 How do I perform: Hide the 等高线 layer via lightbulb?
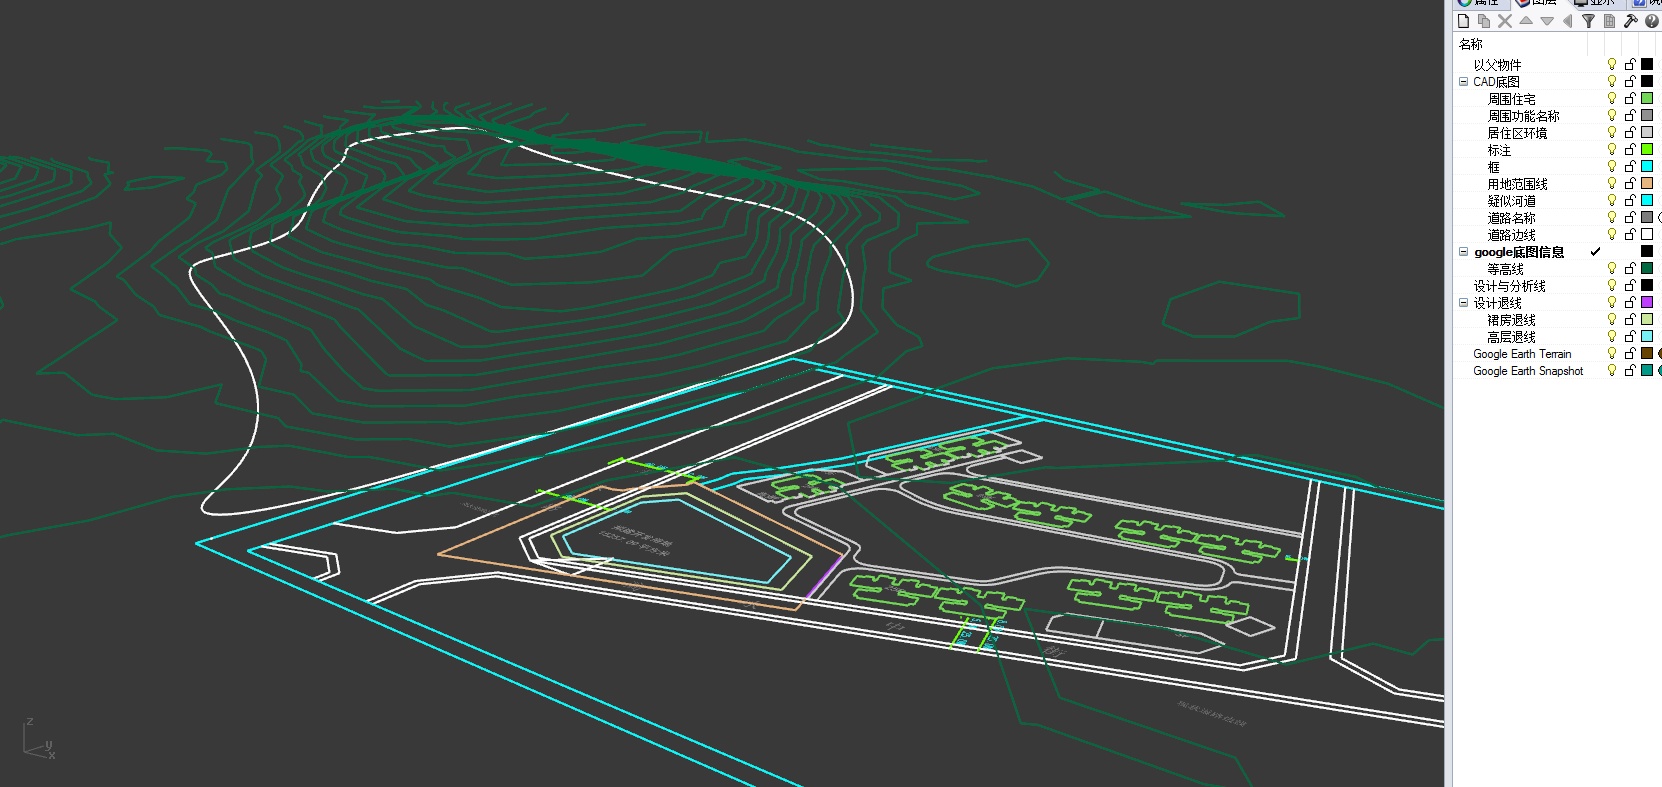(1611, 268)
